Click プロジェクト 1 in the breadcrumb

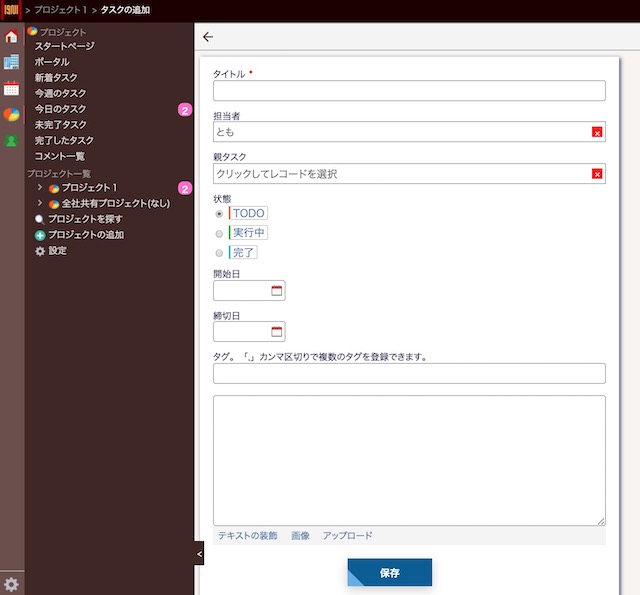[x=60, y=10]
